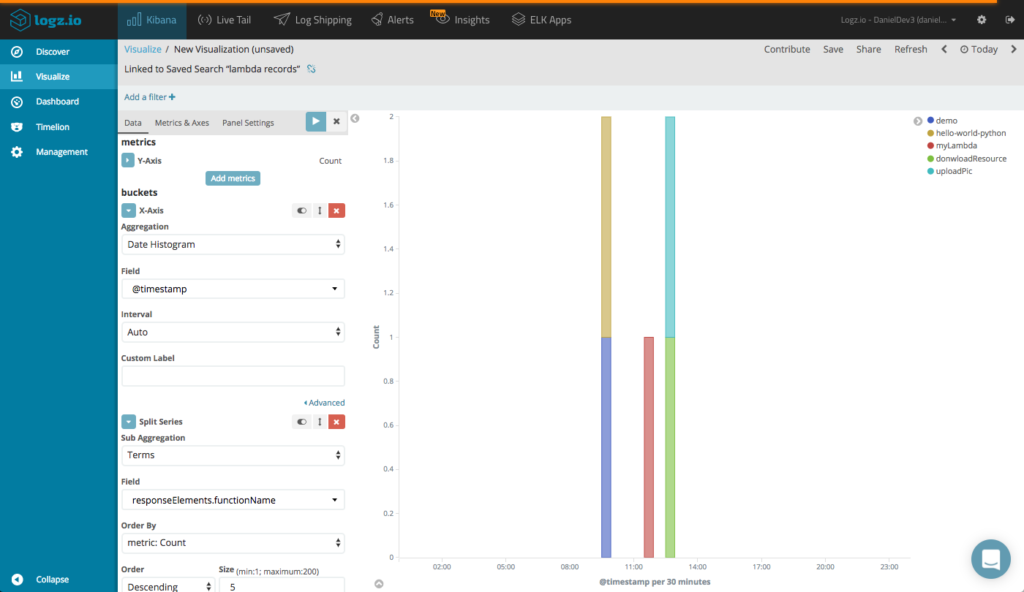The width and height of the screenshot is (1024, 592).
Task: Expand the Y-Axis metric section
Action: point(128,160)
